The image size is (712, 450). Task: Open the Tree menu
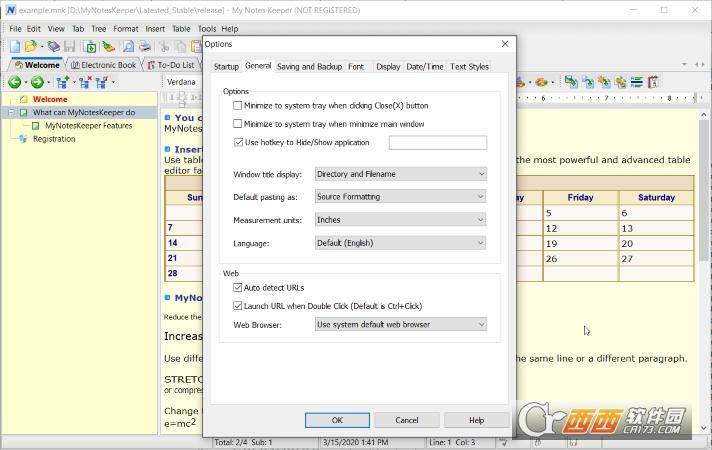click(x=99, y=29)
